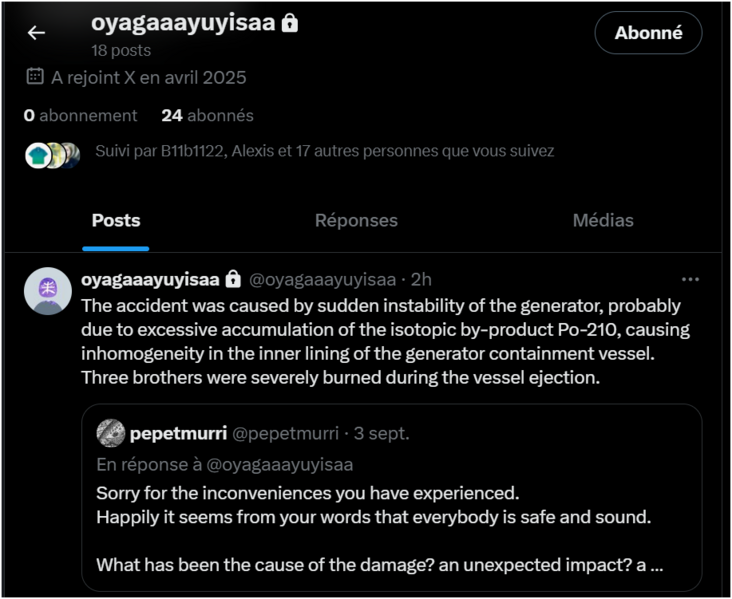Toggle the Abonné follow button
732x599 pixels.
click(648, 33)
